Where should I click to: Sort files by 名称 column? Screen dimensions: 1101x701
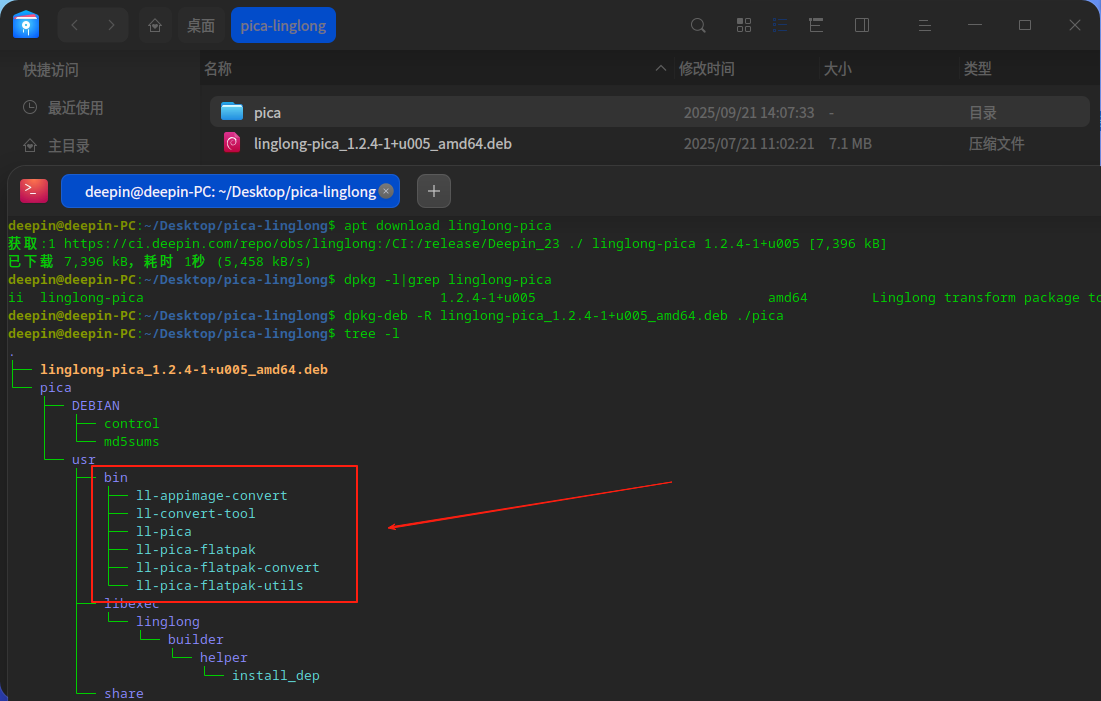(218, 69)
